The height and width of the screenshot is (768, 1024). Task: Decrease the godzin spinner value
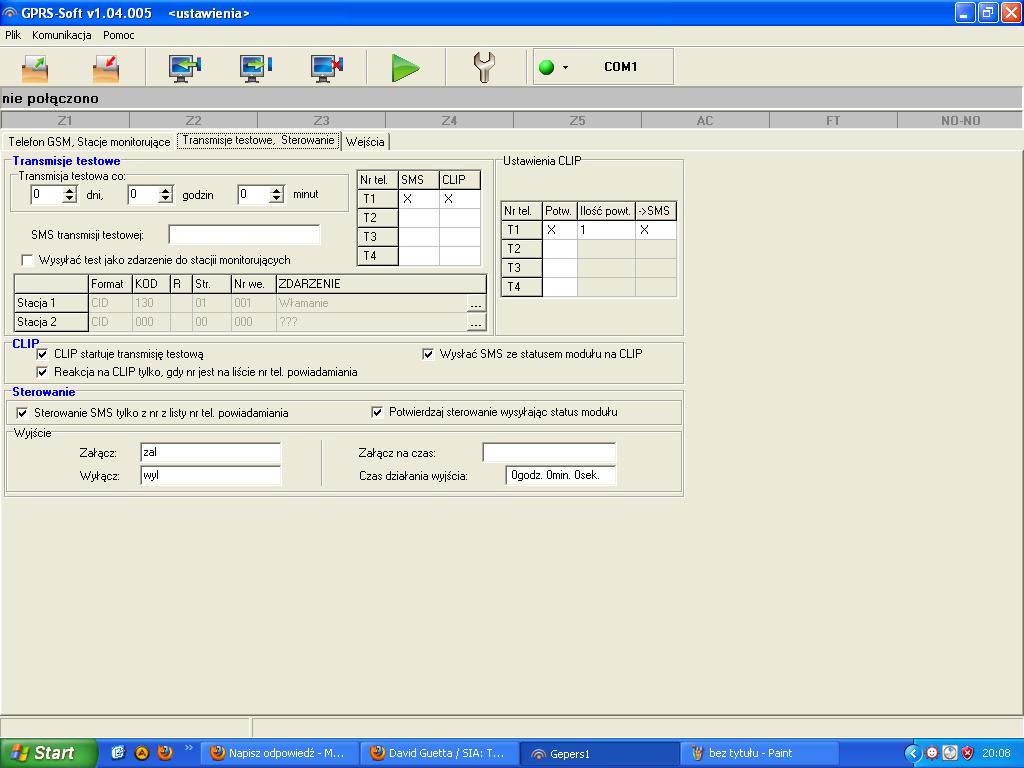[166, 199]
